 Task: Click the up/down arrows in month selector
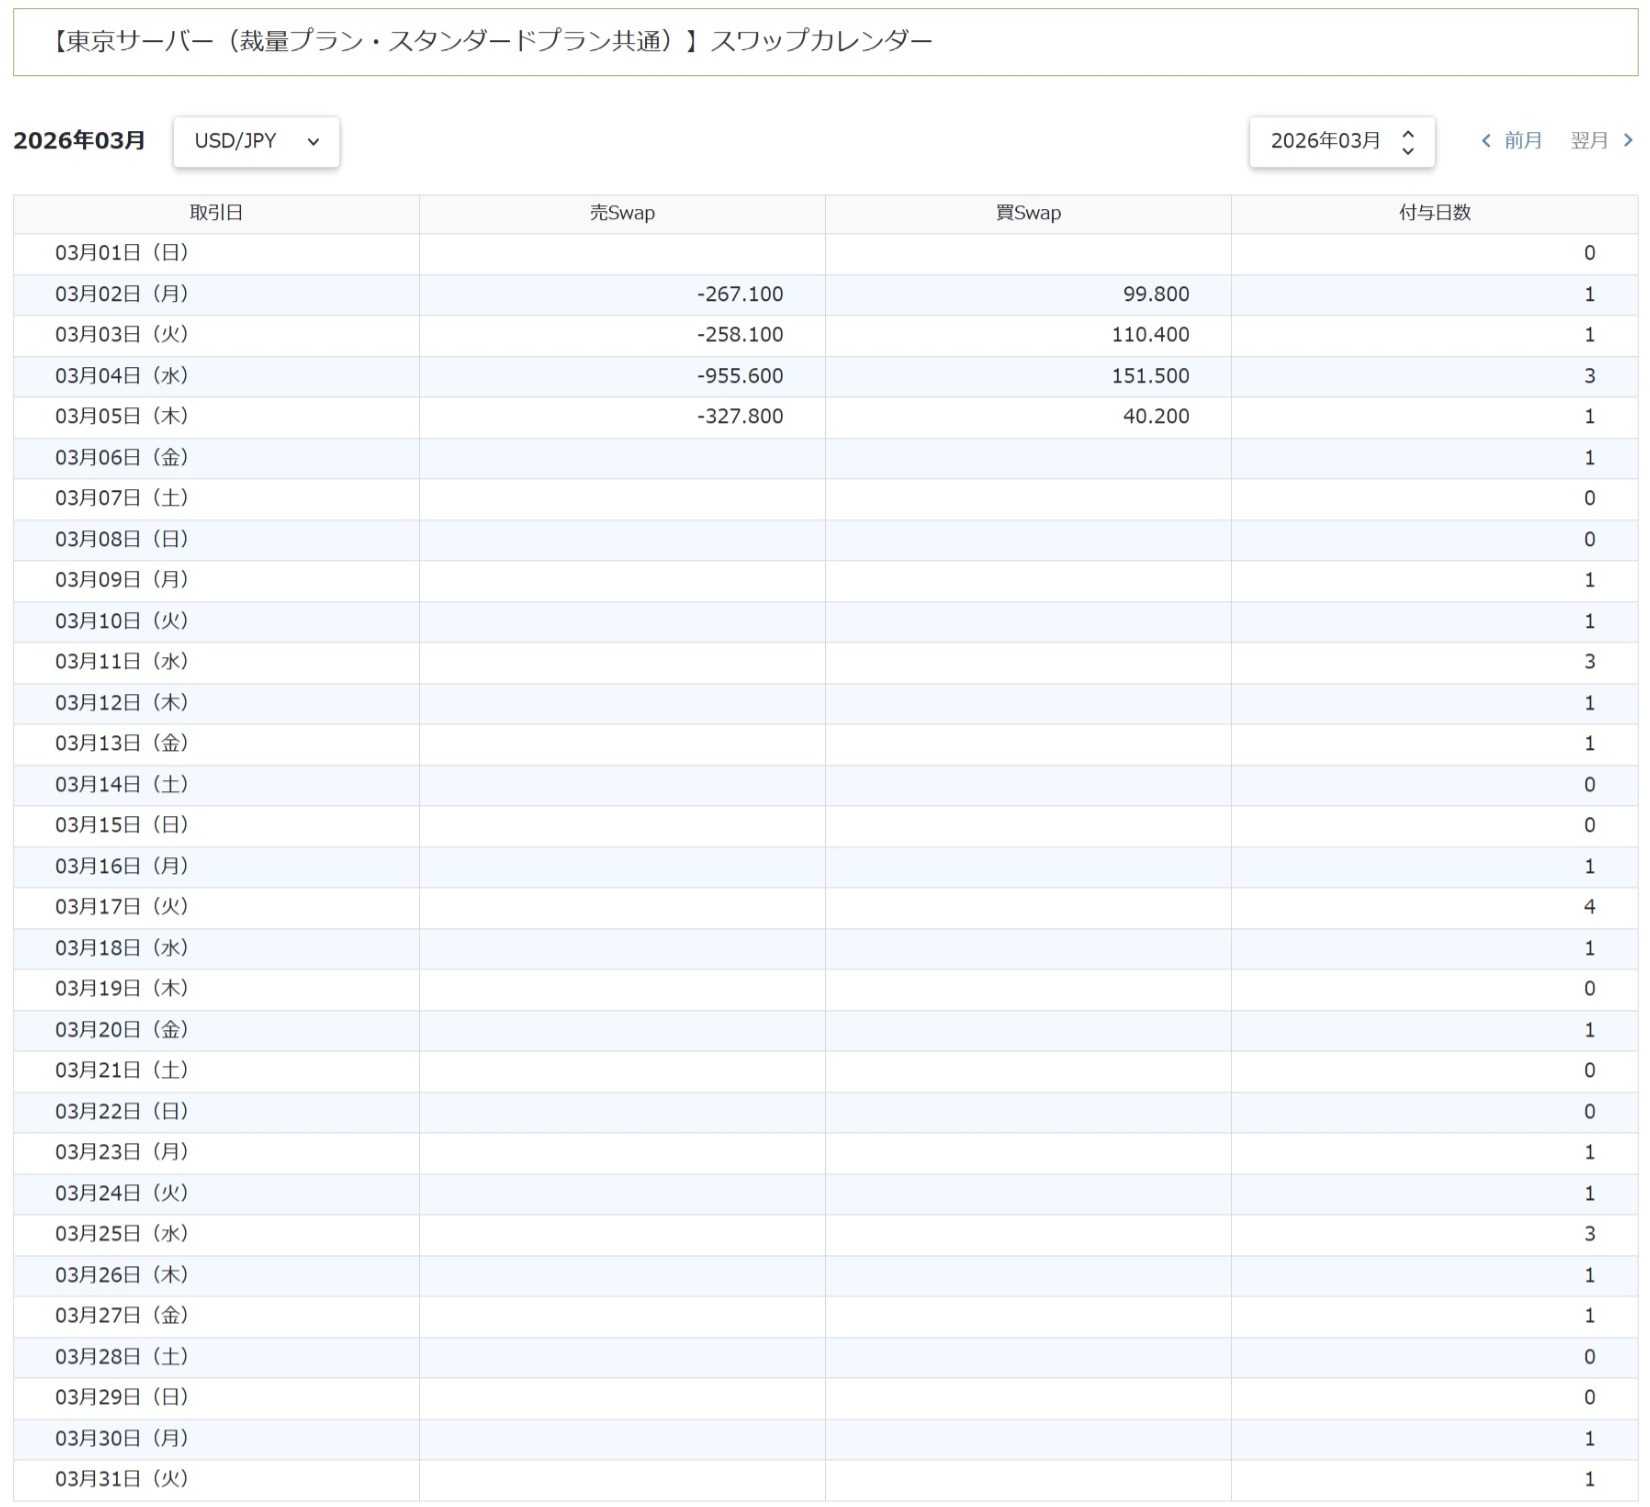tap(1408, 141)
